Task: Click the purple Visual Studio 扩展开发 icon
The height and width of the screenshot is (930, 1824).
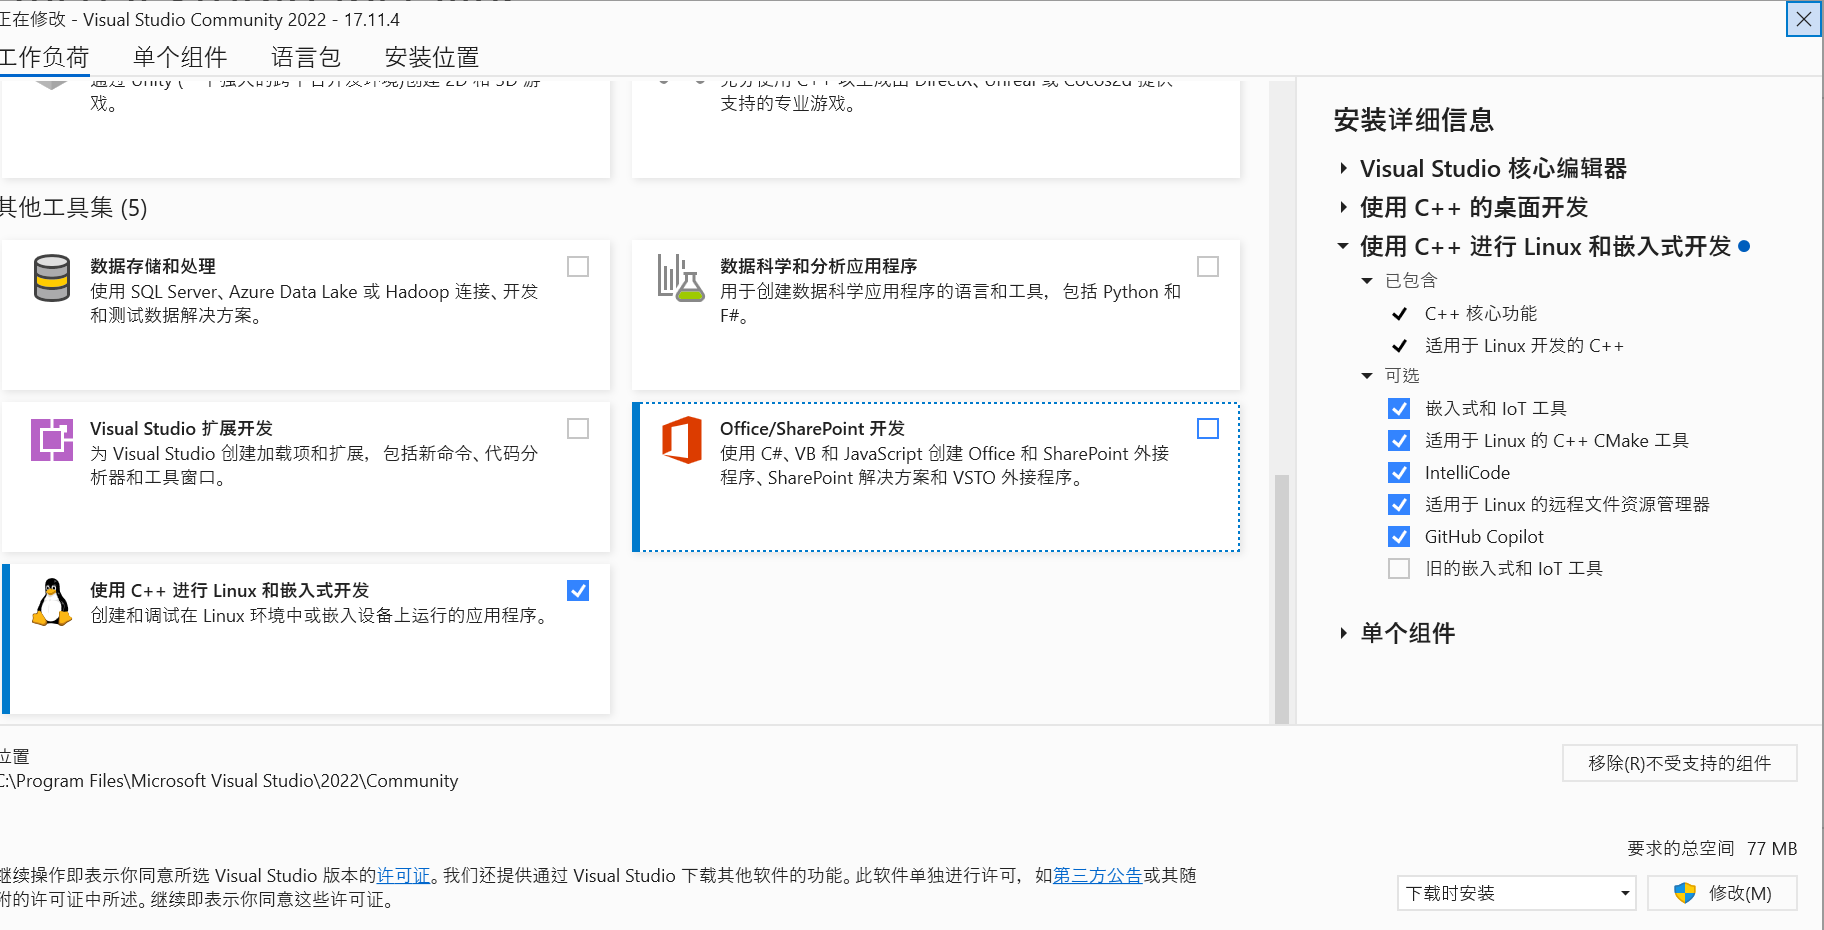Action: coord(52,440)
